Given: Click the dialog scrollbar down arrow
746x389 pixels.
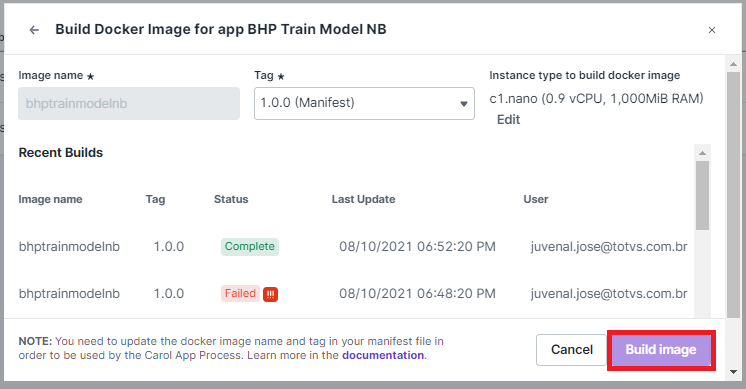Looking at the screenshot, I should coord(733,372).
